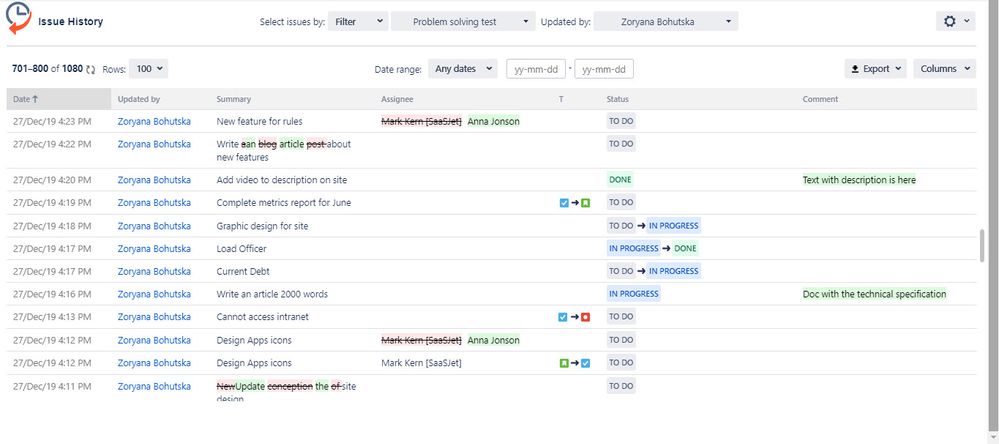The height and width of the screenshot is (444, 999).
Task: Open Zoryana Bohutska link in 4:16 PM row
Action: 154,294
